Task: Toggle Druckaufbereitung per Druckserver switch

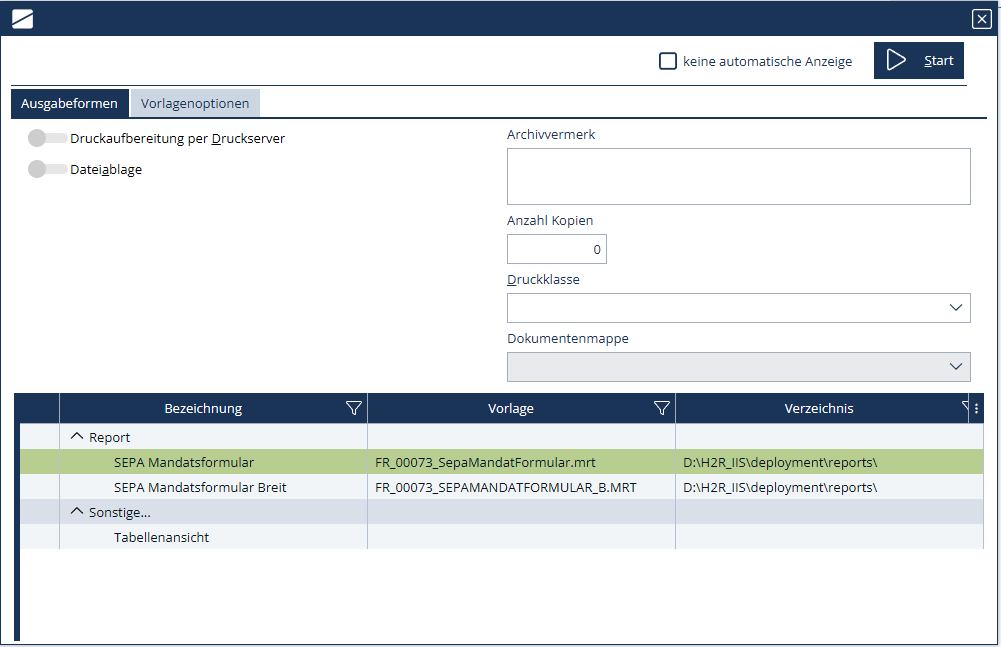Action: click(x=47, y=138)
